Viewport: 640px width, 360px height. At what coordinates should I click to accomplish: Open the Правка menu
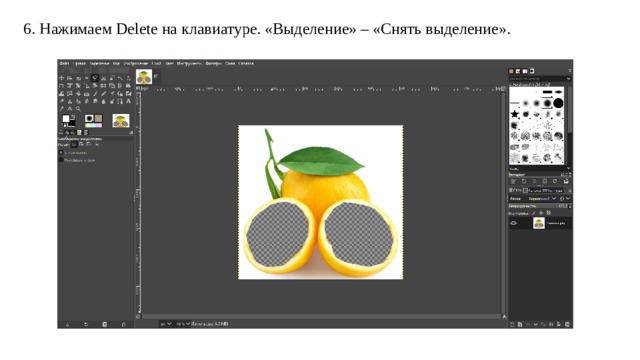click(x=80, y=63)
